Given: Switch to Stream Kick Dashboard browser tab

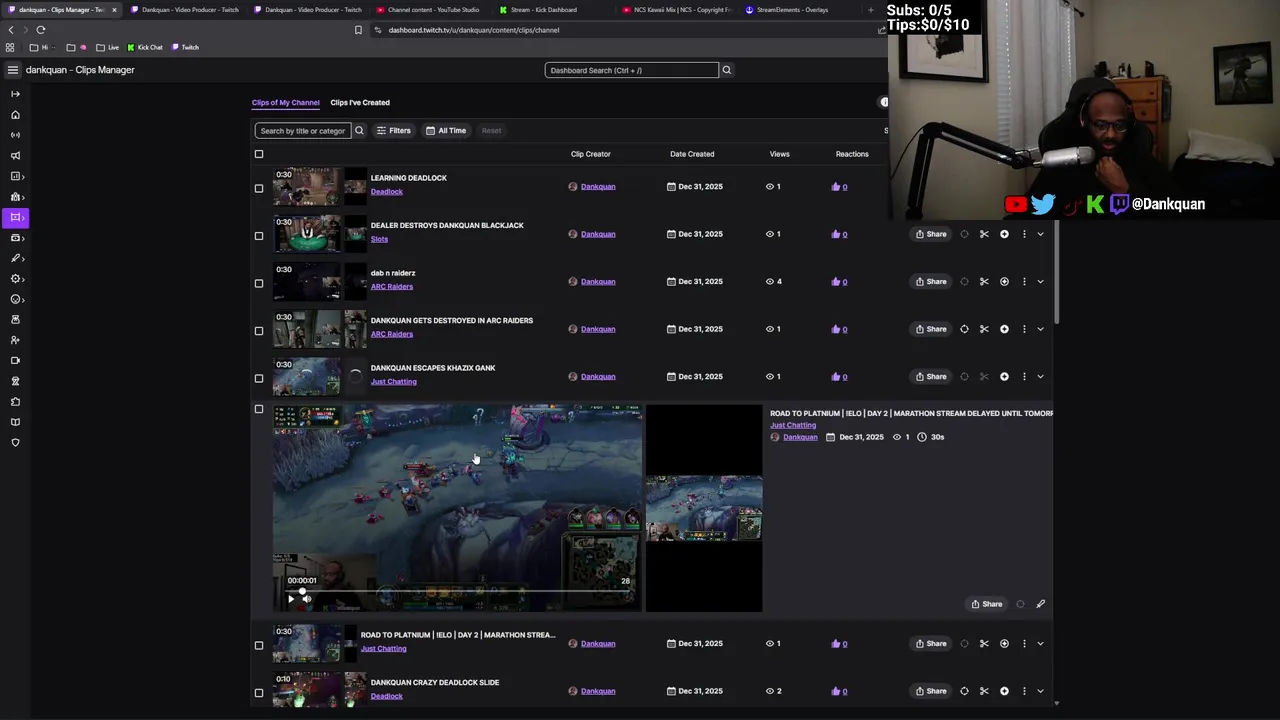Looking at the screenshot, I should point(543,10).
